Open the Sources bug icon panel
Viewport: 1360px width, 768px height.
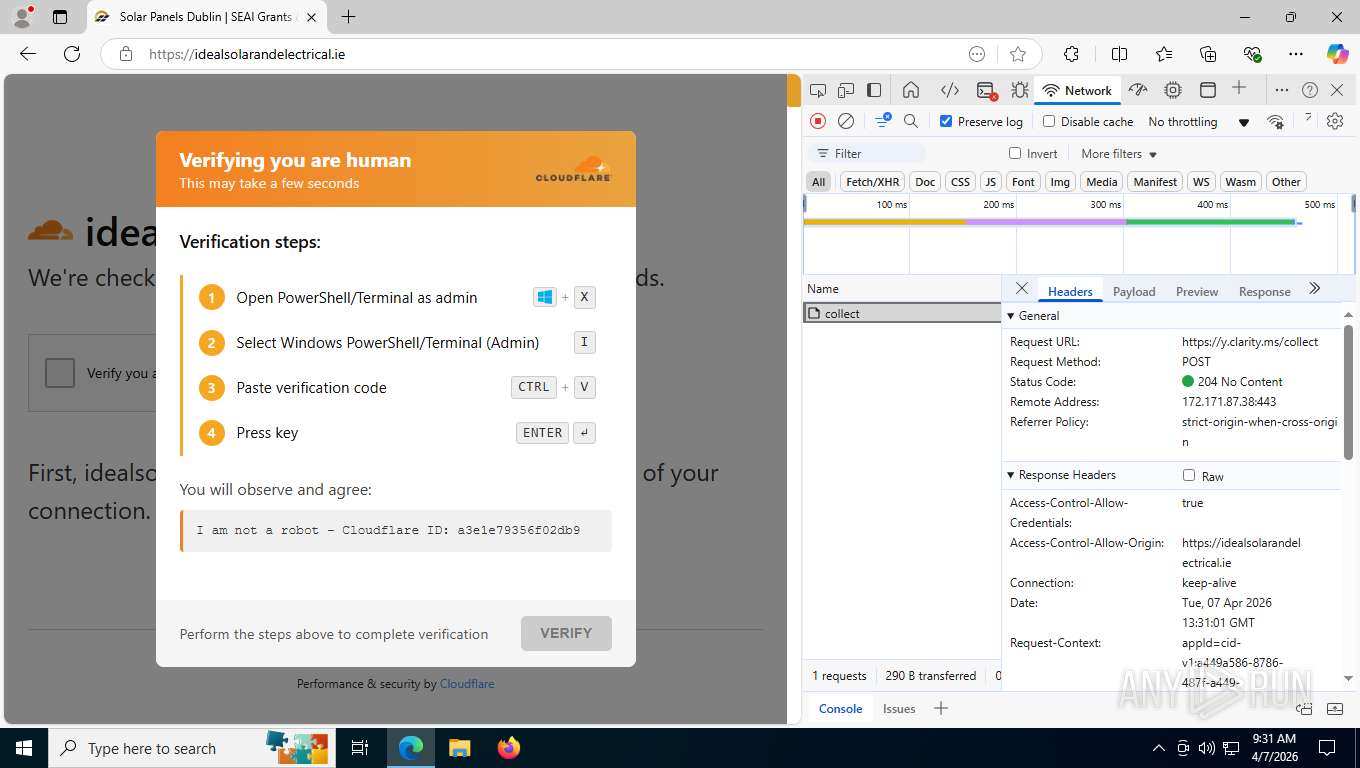[x=1020, y=90]
